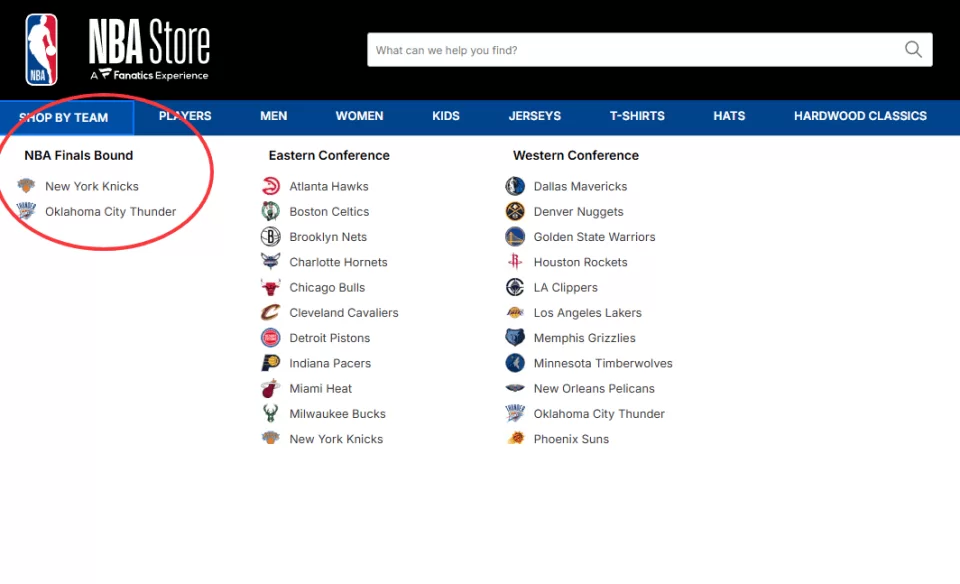
Task: Focus the 'What can we help you find?' search field
Action: (x=650, y=50)
